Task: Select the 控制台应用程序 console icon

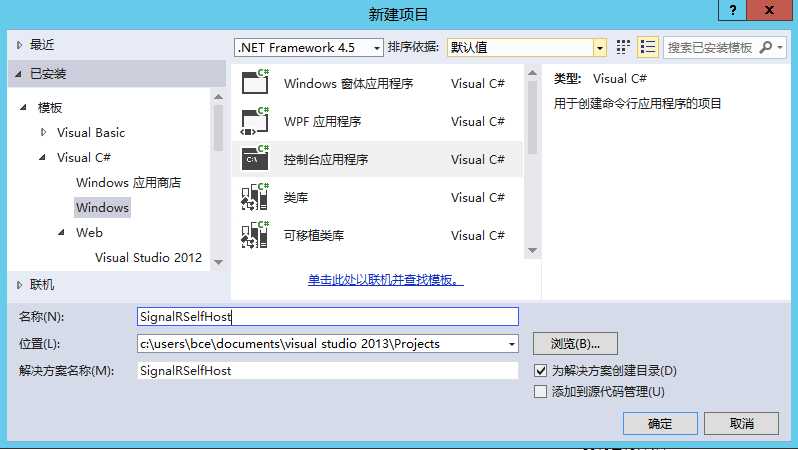Action: pyautogui.click(x=255, y=159)
